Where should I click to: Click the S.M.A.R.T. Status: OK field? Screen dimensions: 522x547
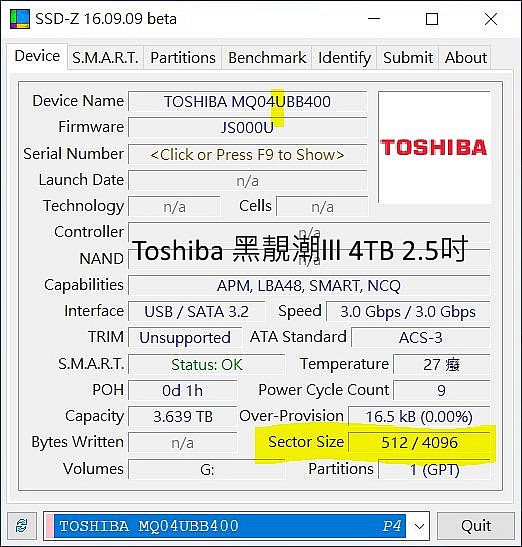(x=207, y=365)
